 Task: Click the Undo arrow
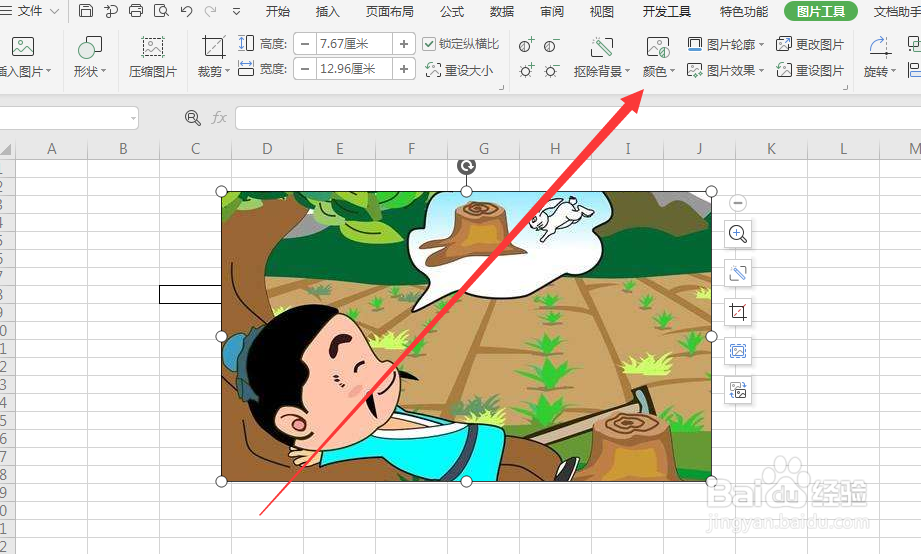186,11
